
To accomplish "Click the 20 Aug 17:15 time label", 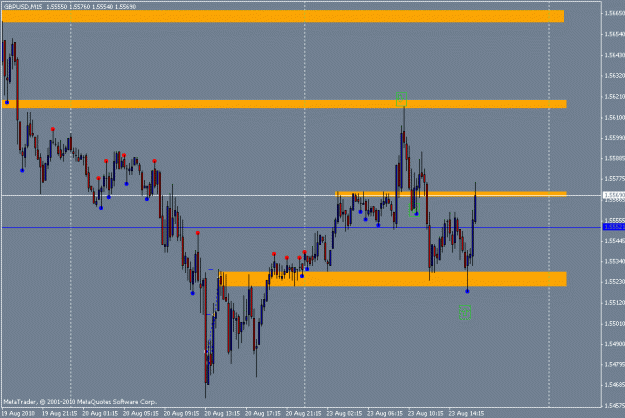I will tap(263, 413).
